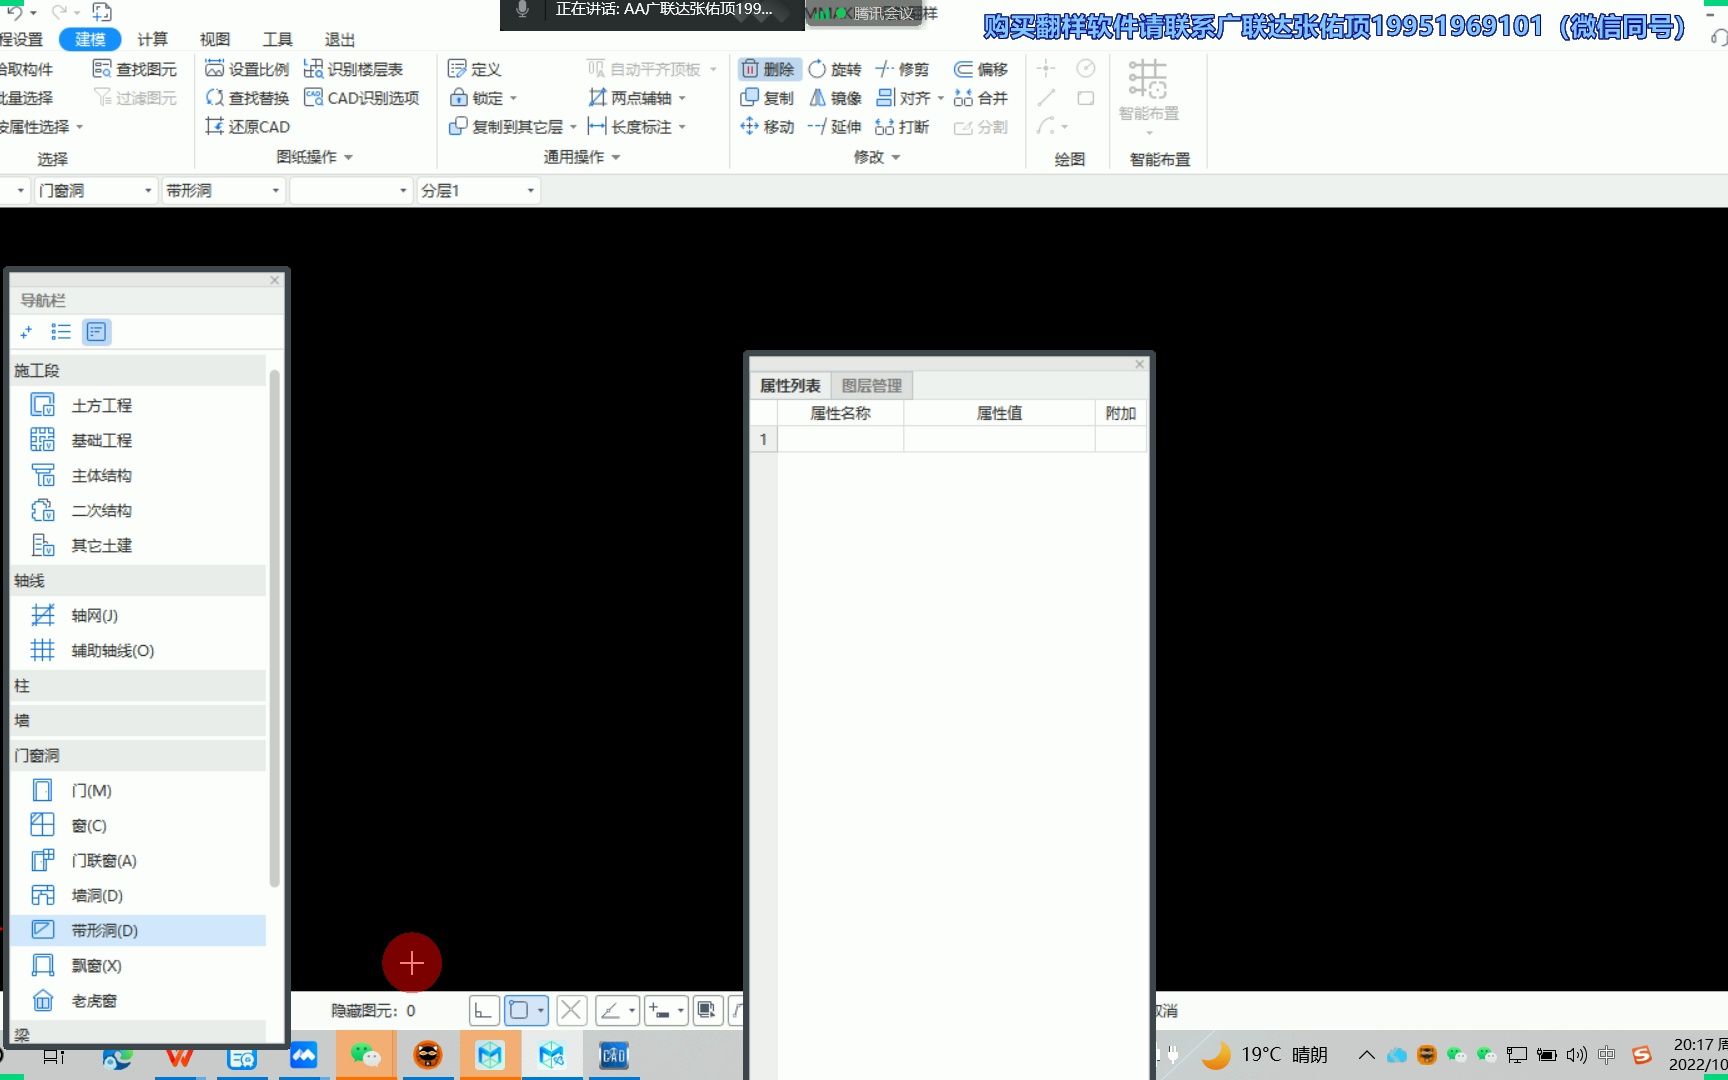The image size is (1728, 1080).
Task: Click the 移动 (Move) tool
Action: click(x=767, y=126)
